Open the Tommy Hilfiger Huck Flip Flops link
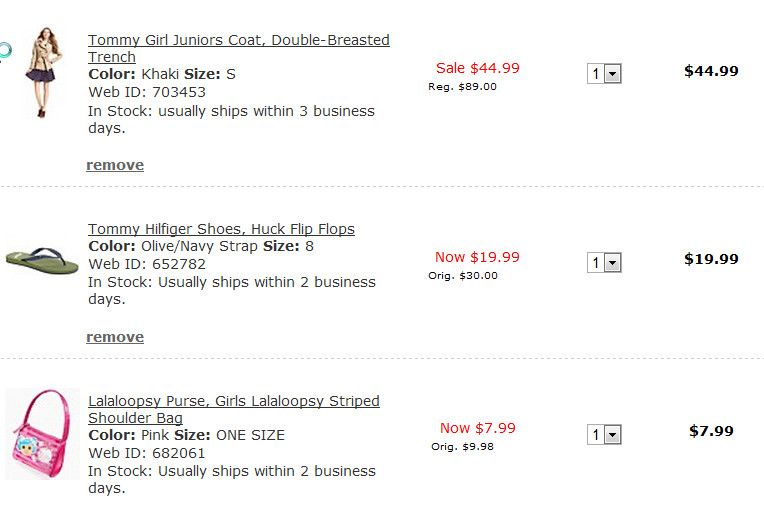Screen dimensions: 764x506 (x=221, y=229)
